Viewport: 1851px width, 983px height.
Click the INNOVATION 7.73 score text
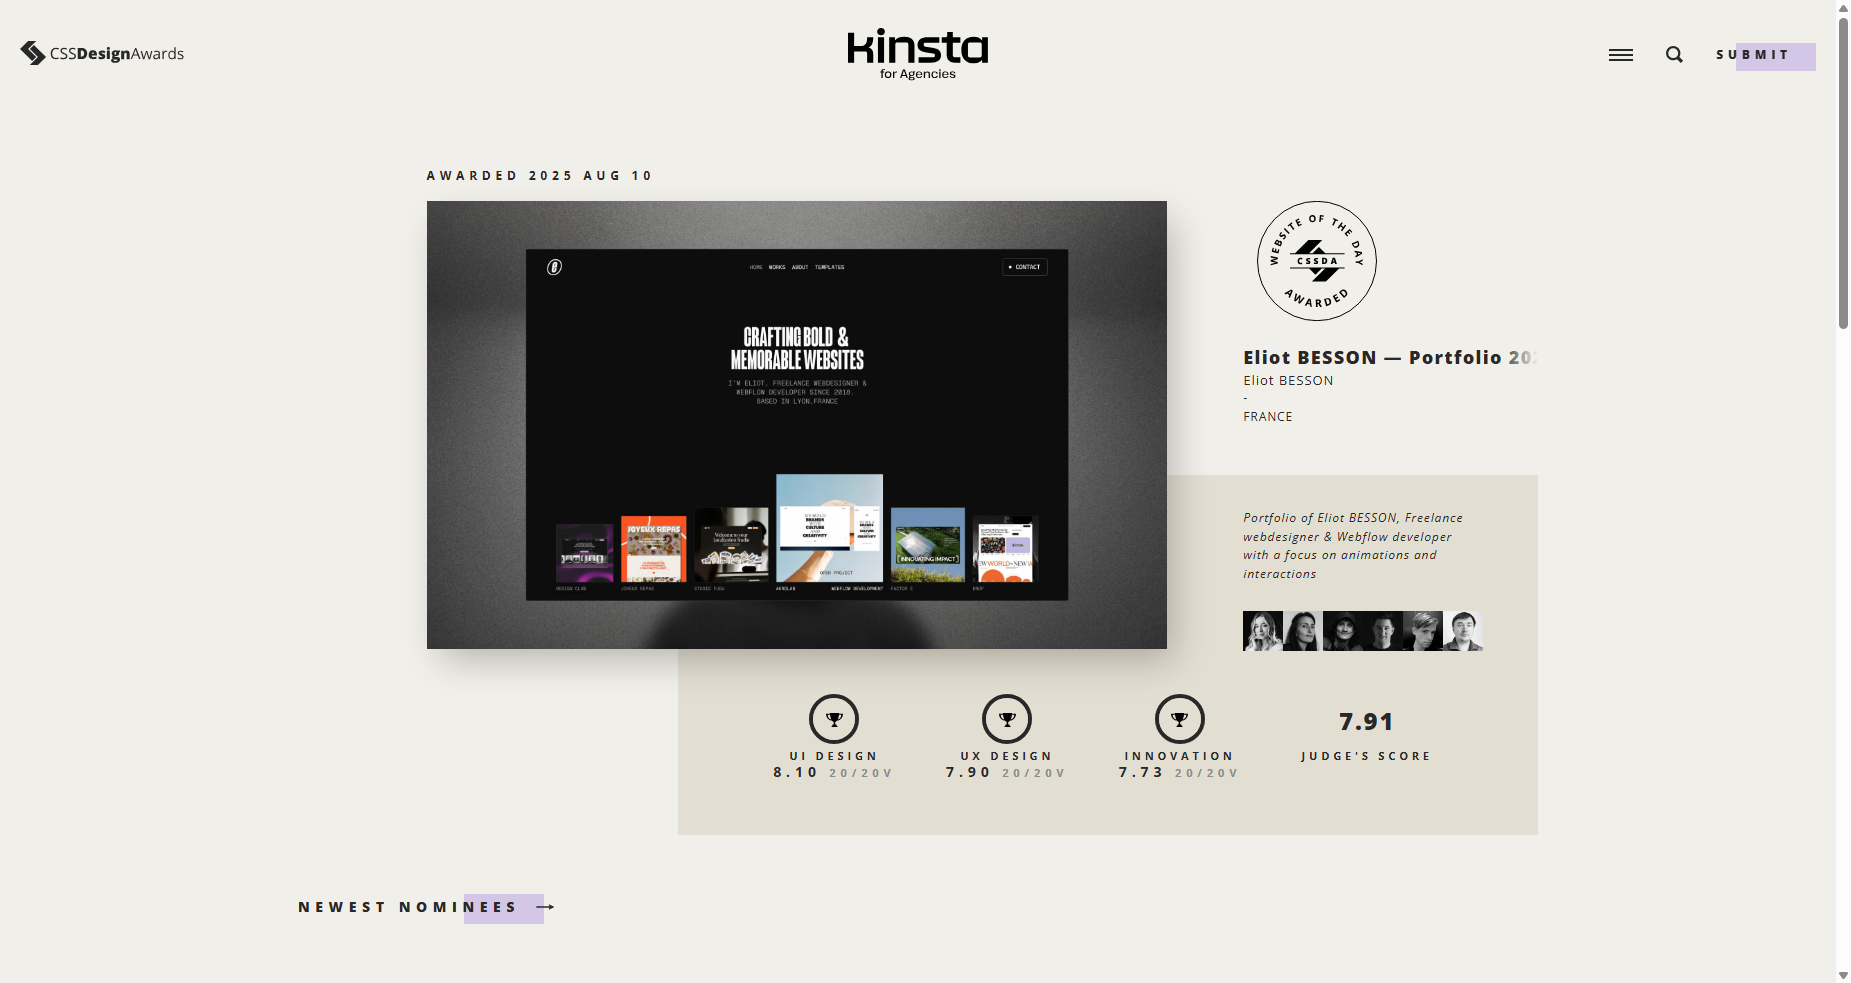click(x=1179, y=765)
